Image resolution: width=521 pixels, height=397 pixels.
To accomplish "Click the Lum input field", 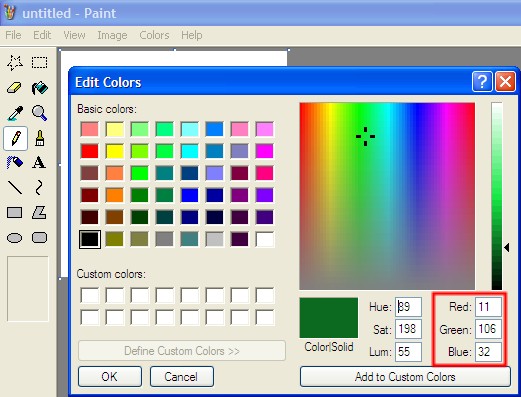I will pos(408,352).
